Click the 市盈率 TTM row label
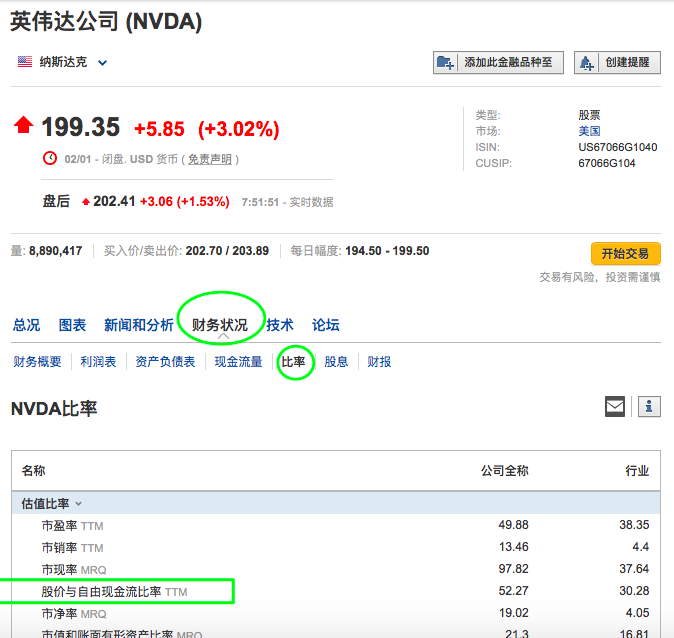Viewport: 674px width, 638px height. (72, 525)
